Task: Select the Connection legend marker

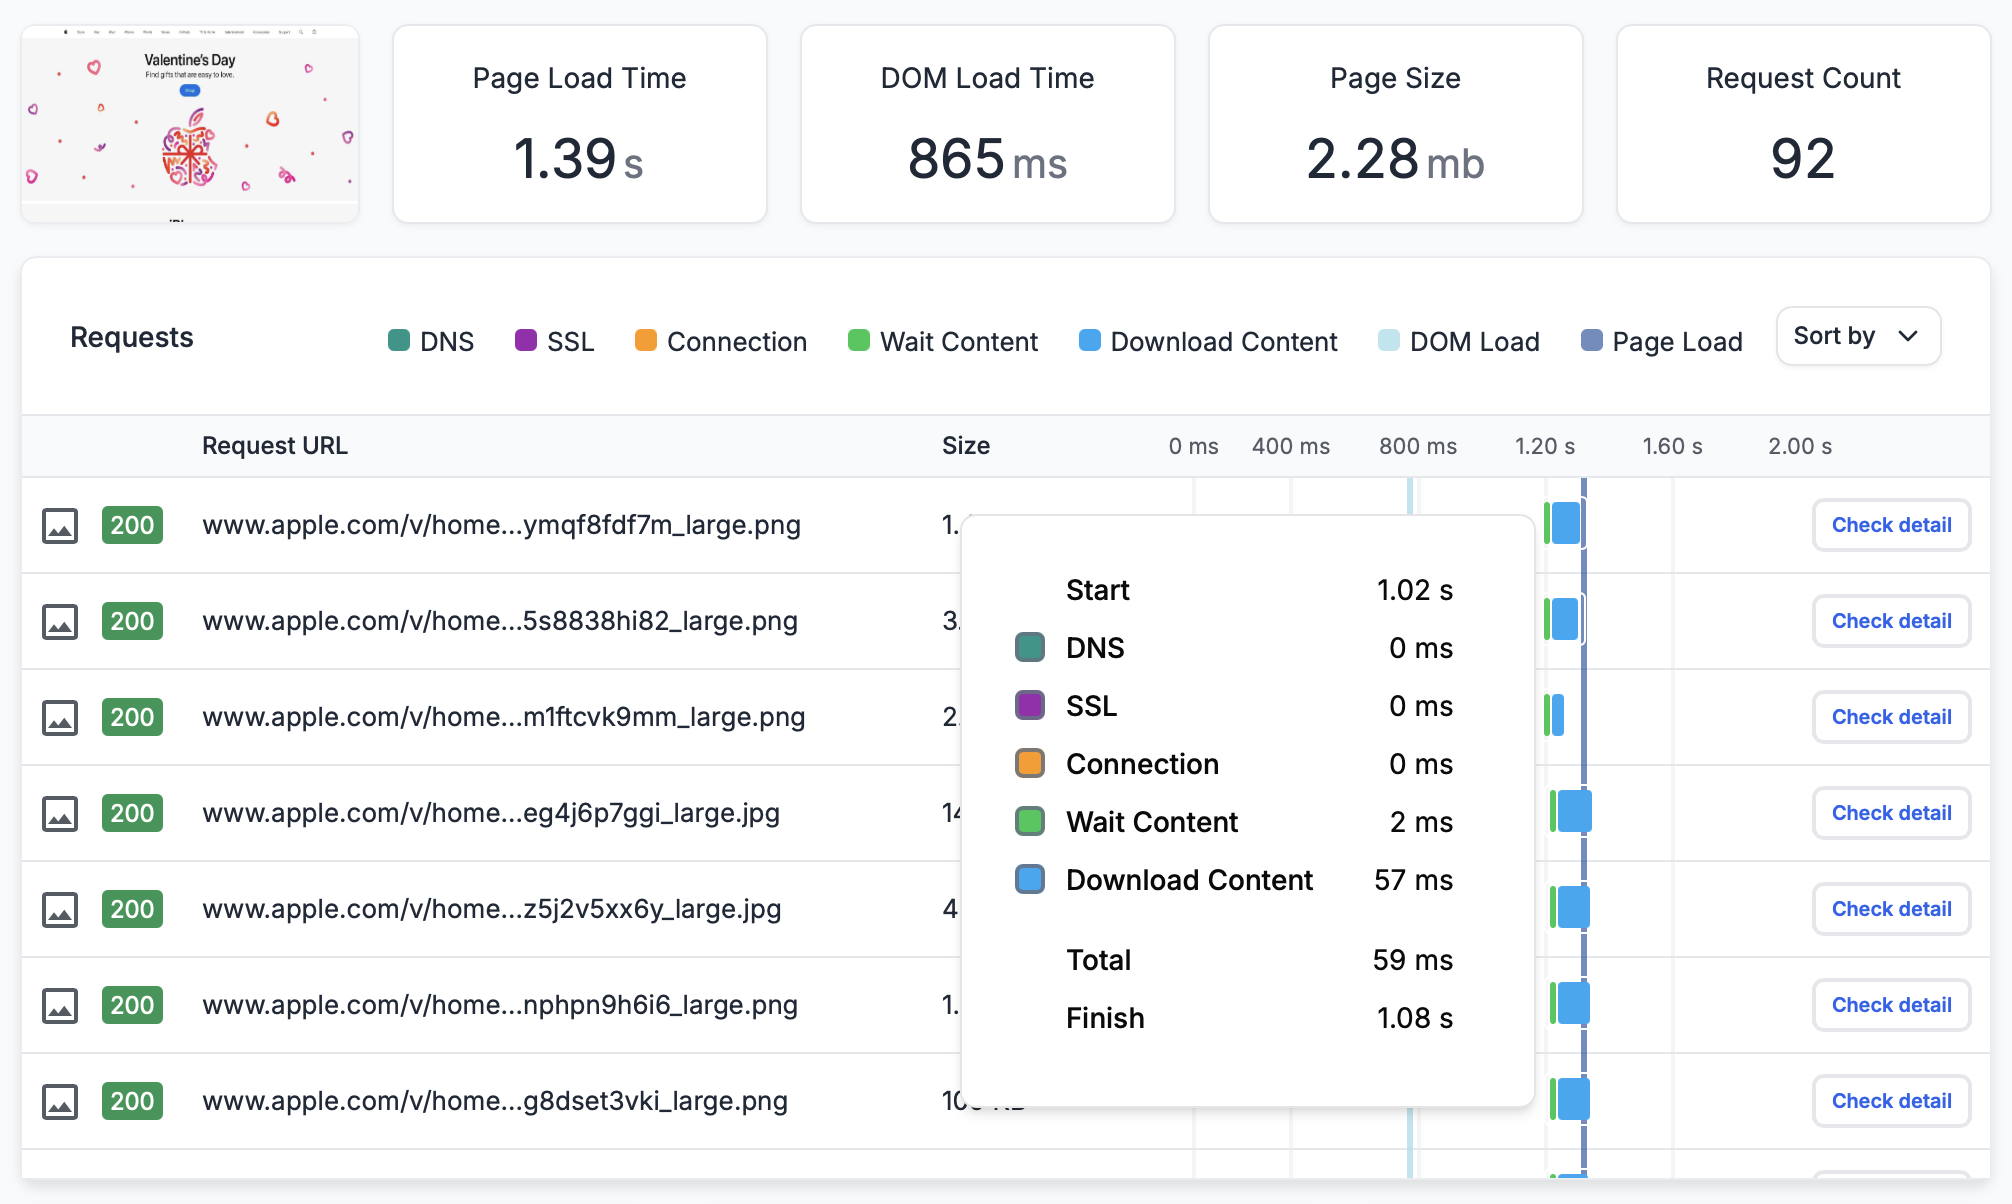Action: pyautogui.click(x=645, y=341)
